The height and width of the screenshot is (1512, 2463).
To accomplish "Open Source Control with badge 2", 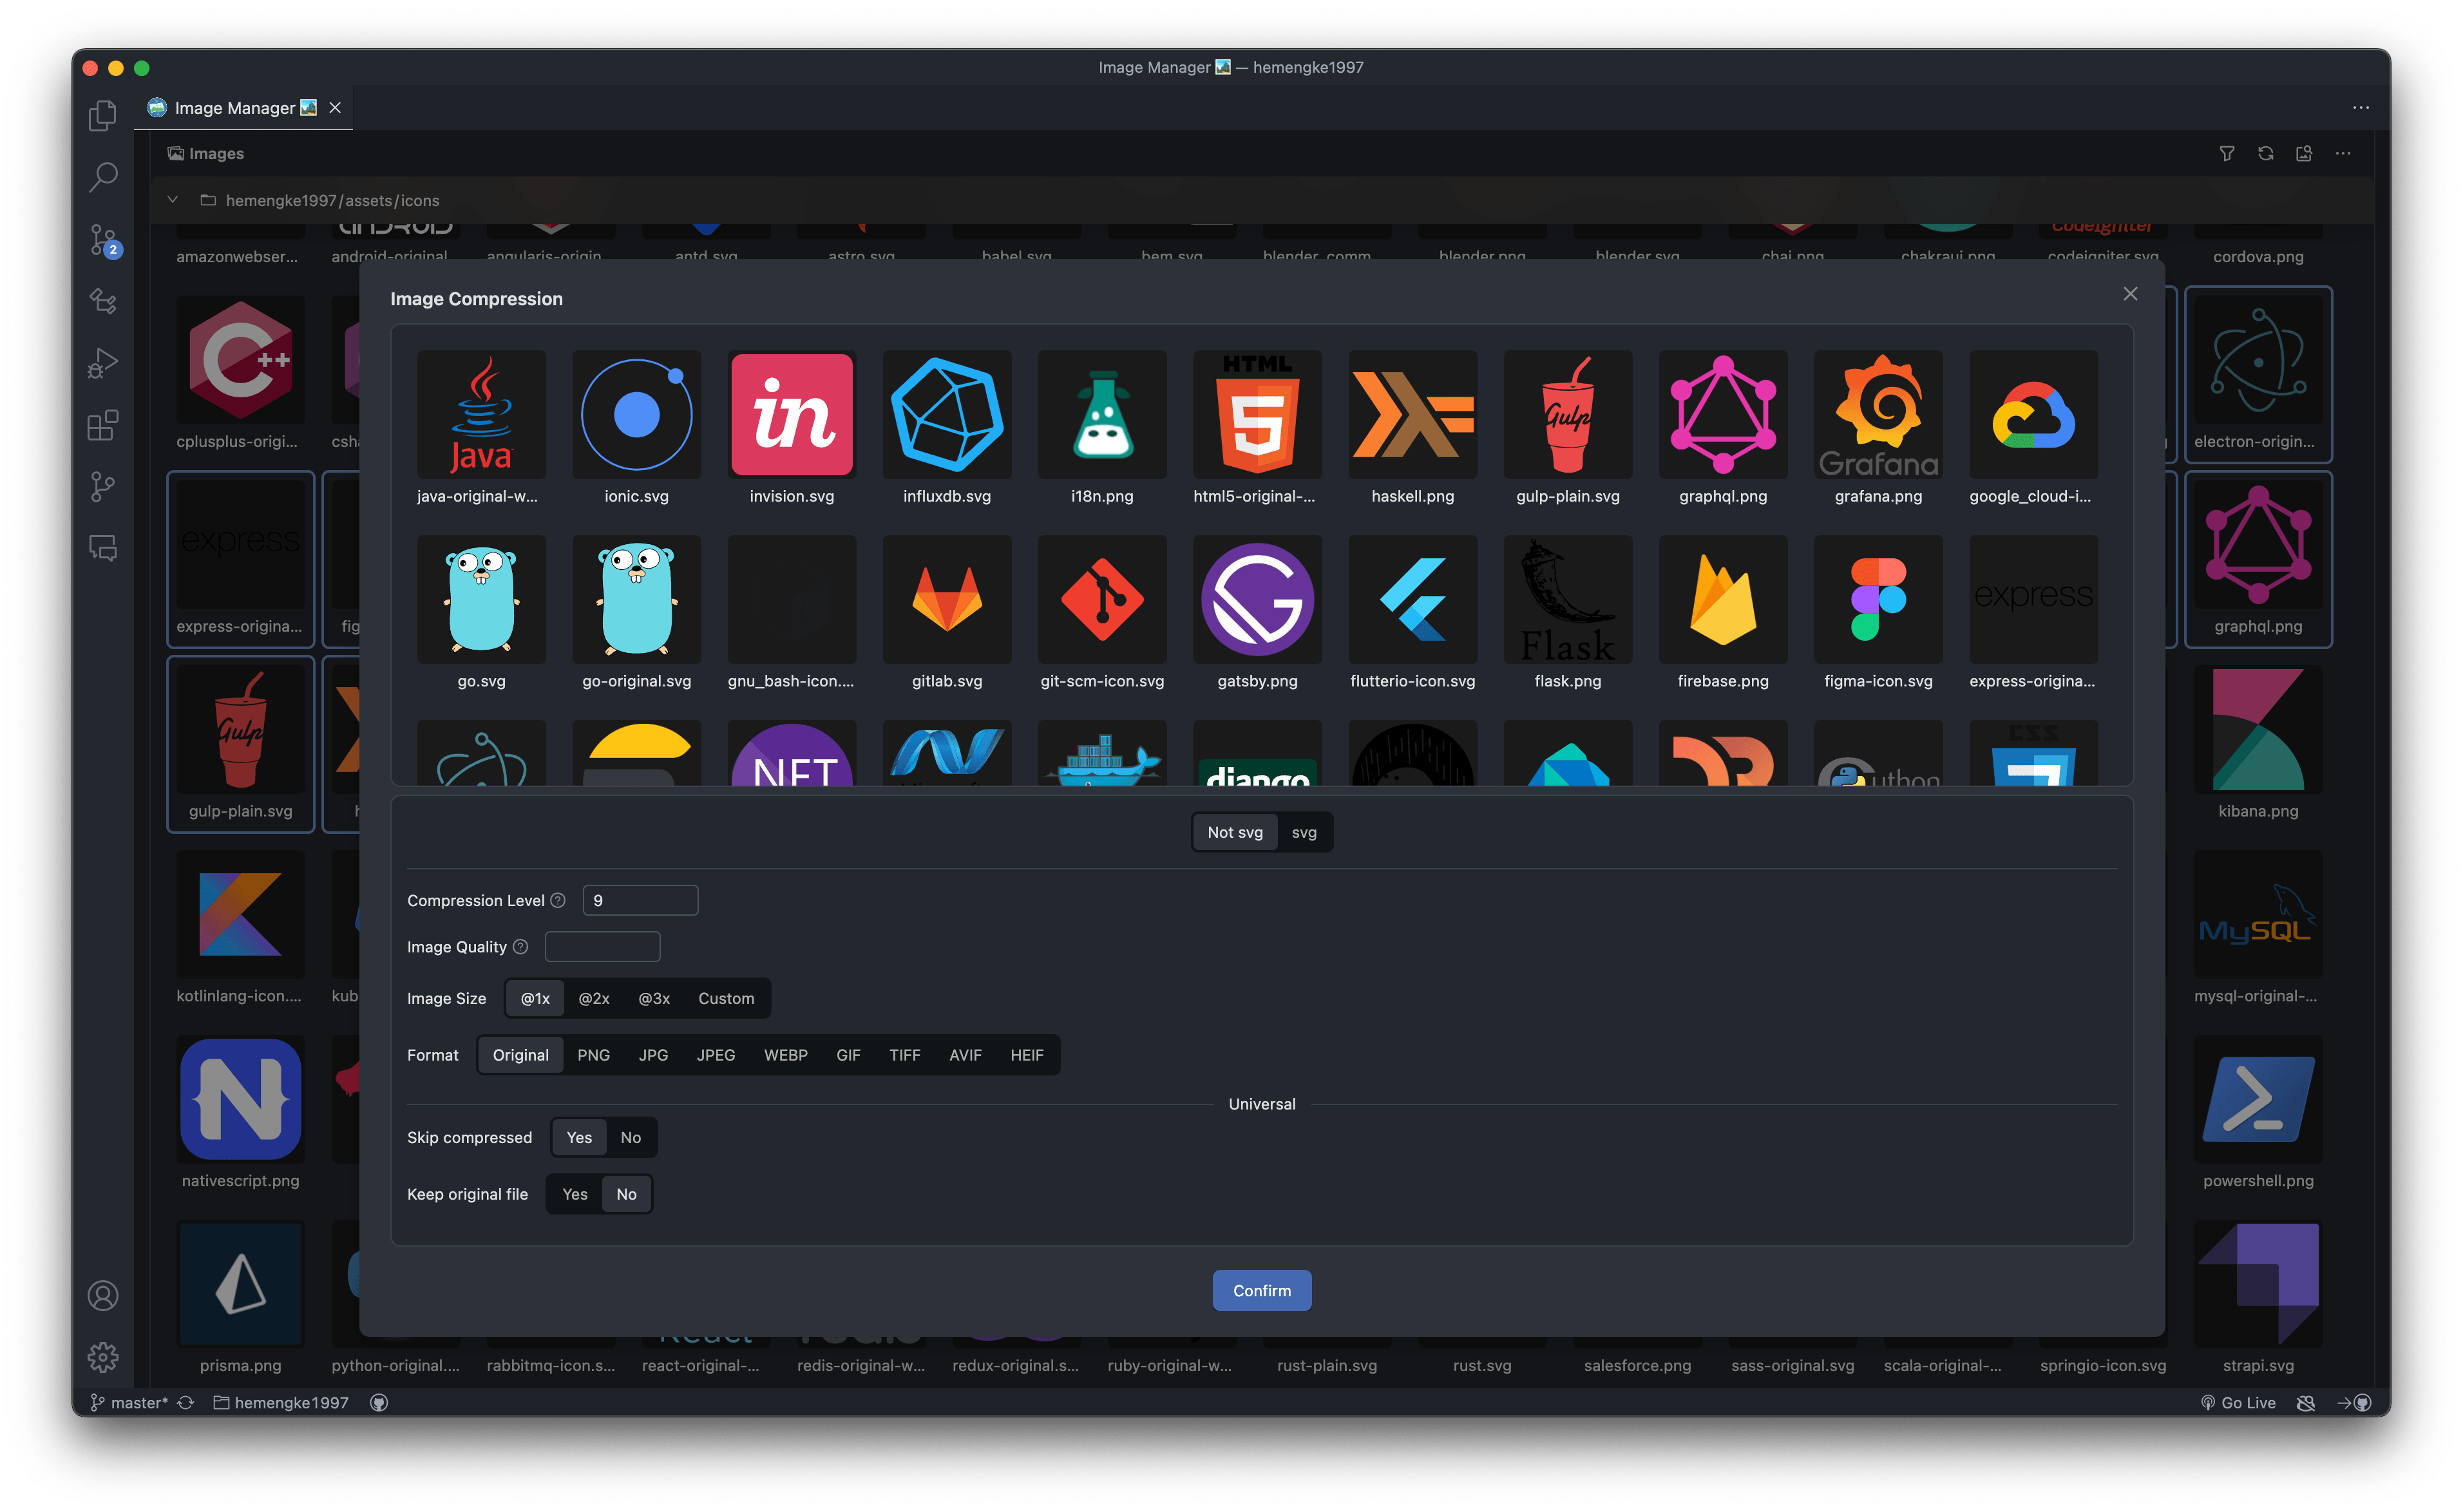I will point(102,239).
